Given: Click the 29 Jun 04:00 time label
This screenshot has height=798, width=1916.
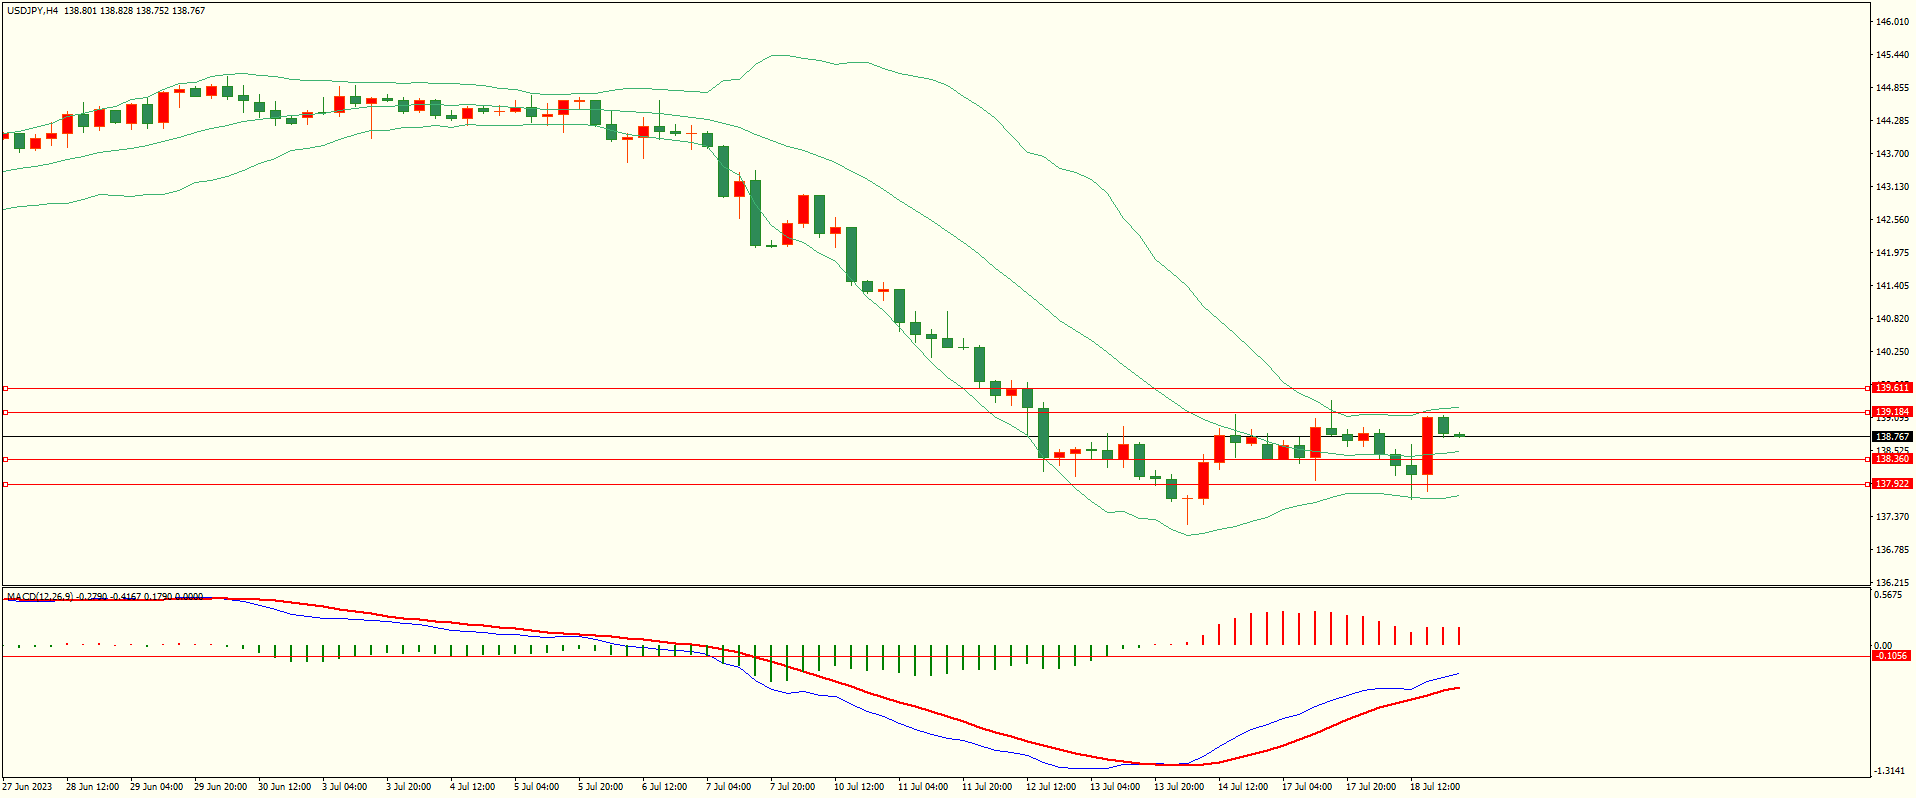Looking at the screenshot, I should 157,787.
